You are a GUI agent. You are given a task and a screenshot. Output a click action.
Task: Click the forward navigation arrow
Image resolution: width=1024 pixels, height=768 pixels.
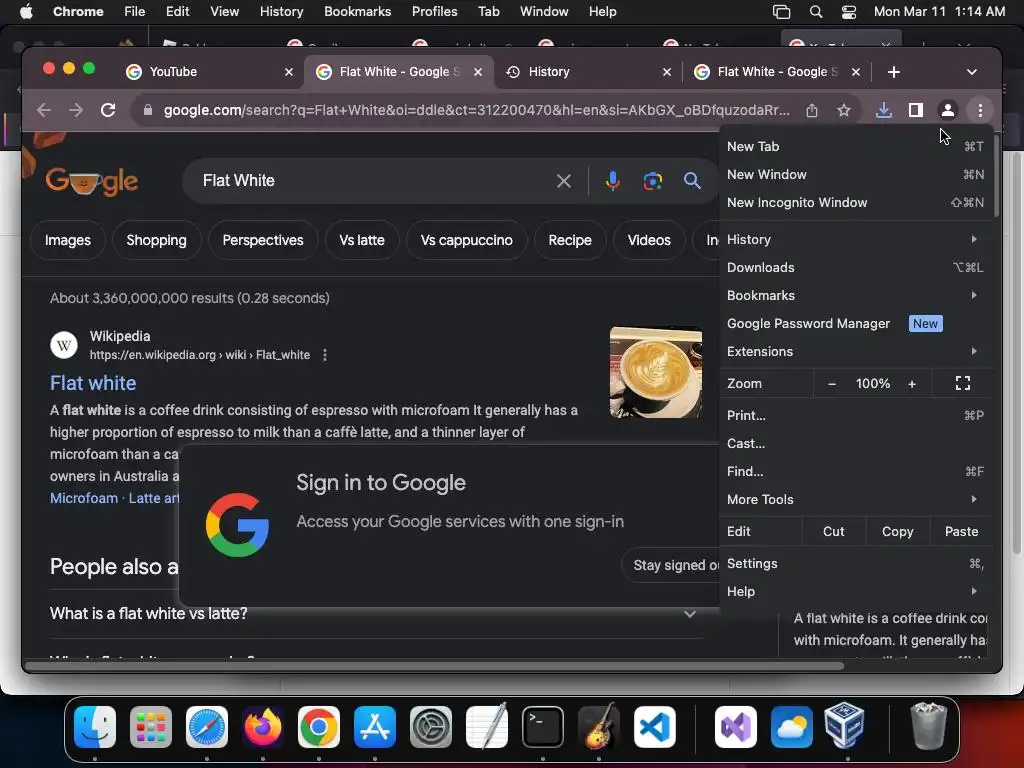(76, 110)
